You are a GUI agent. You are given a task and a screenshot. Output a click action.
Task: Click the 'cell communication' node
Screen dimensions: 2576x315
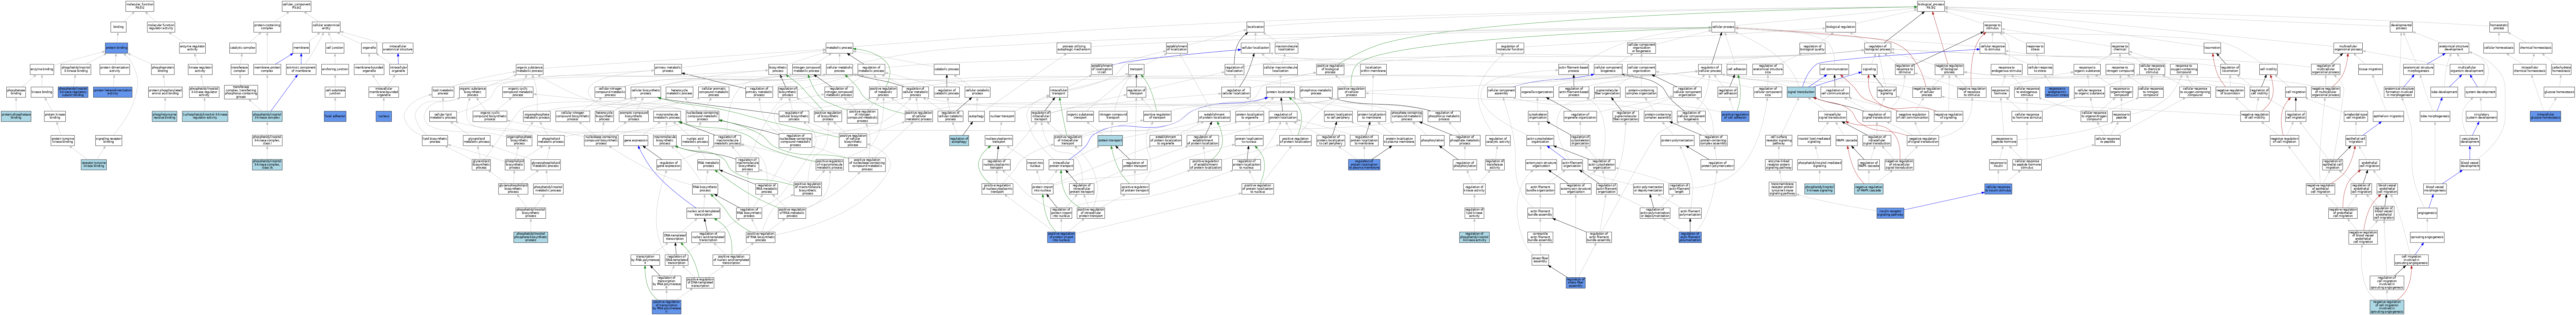(x=1834, y=69)
